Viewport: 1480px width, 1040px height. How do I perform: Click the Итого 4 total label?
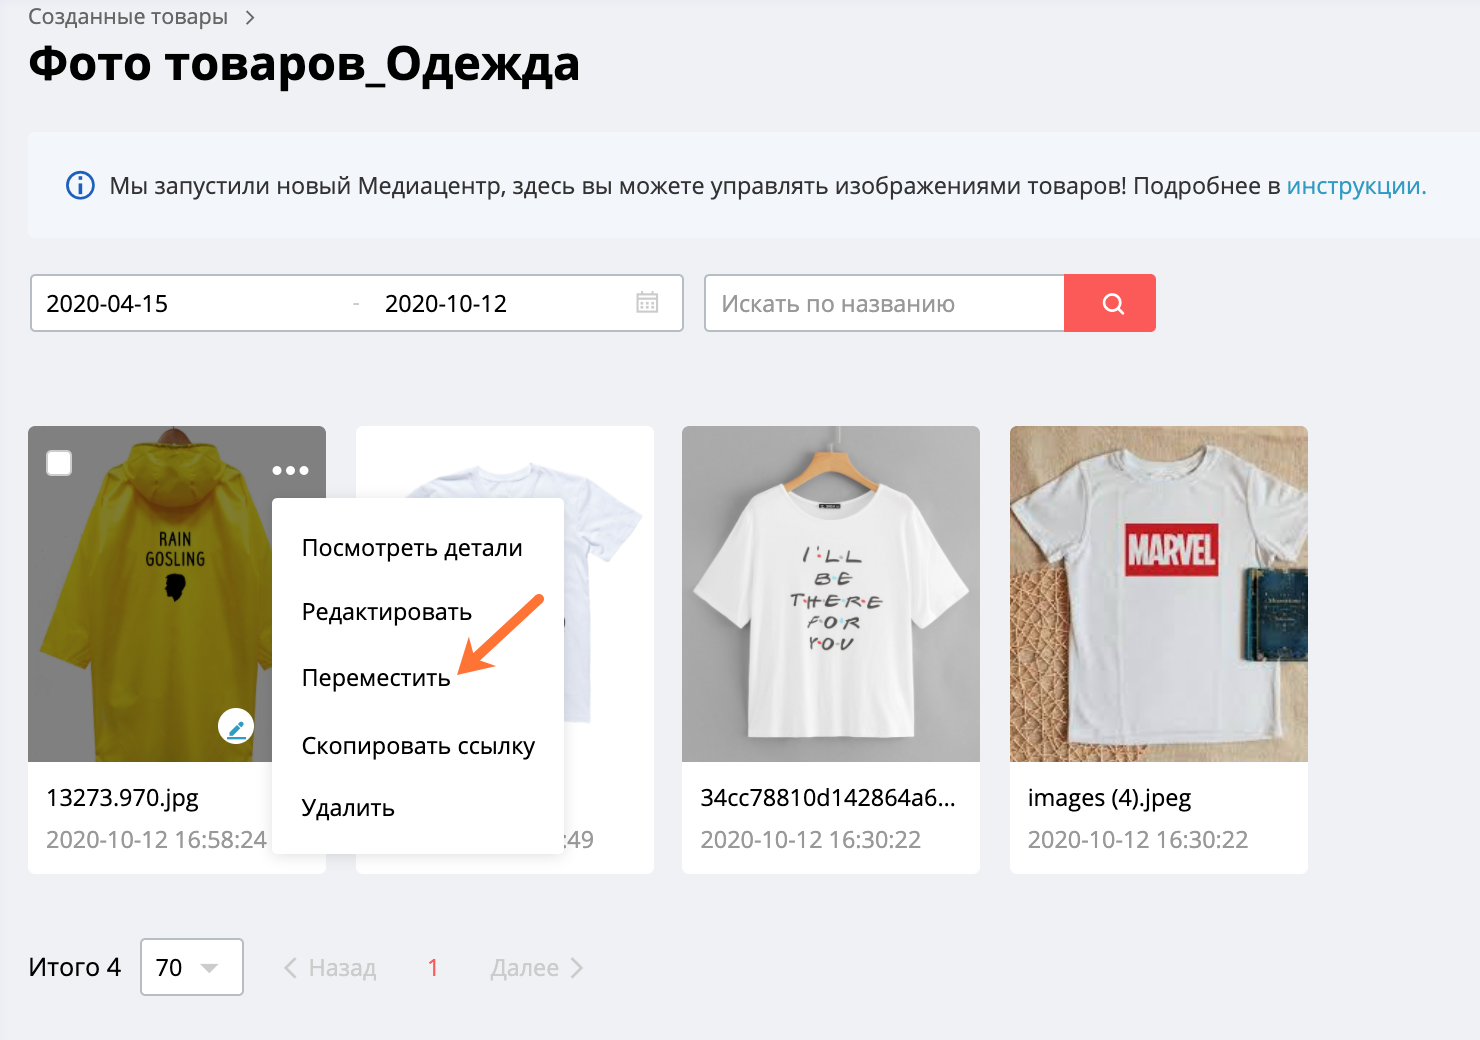[x=75, y=967]
